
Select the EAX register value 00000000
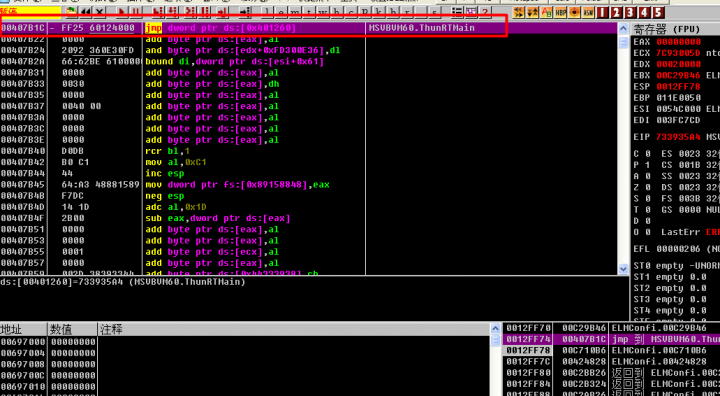point(678,42)
